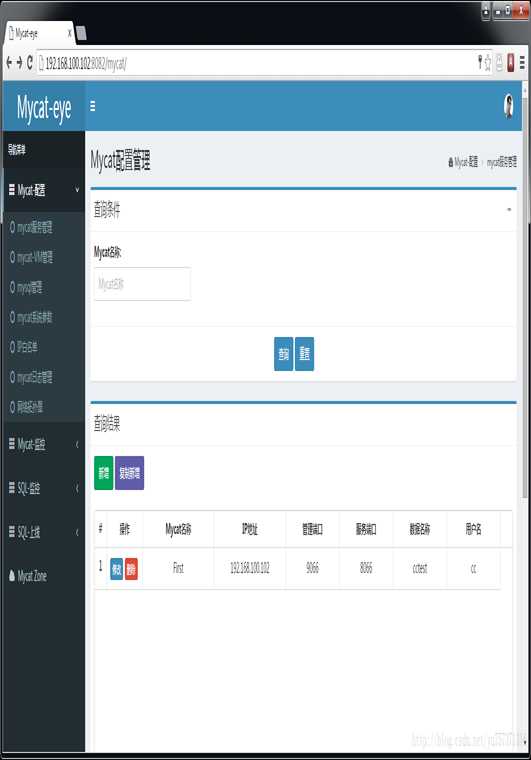Go forward with the browser forward arrow

(x=19, y=63)
